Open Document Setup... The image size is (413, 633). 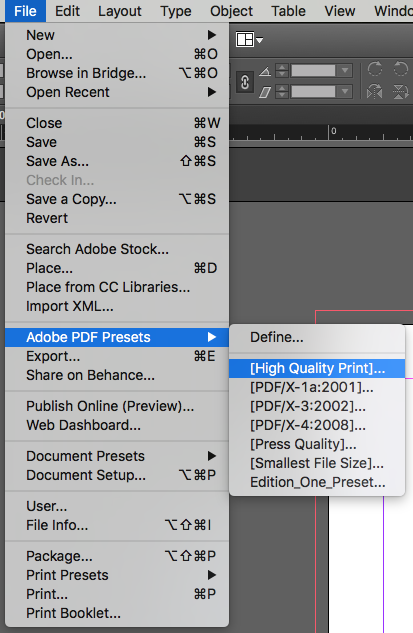[x=117, y=475]
